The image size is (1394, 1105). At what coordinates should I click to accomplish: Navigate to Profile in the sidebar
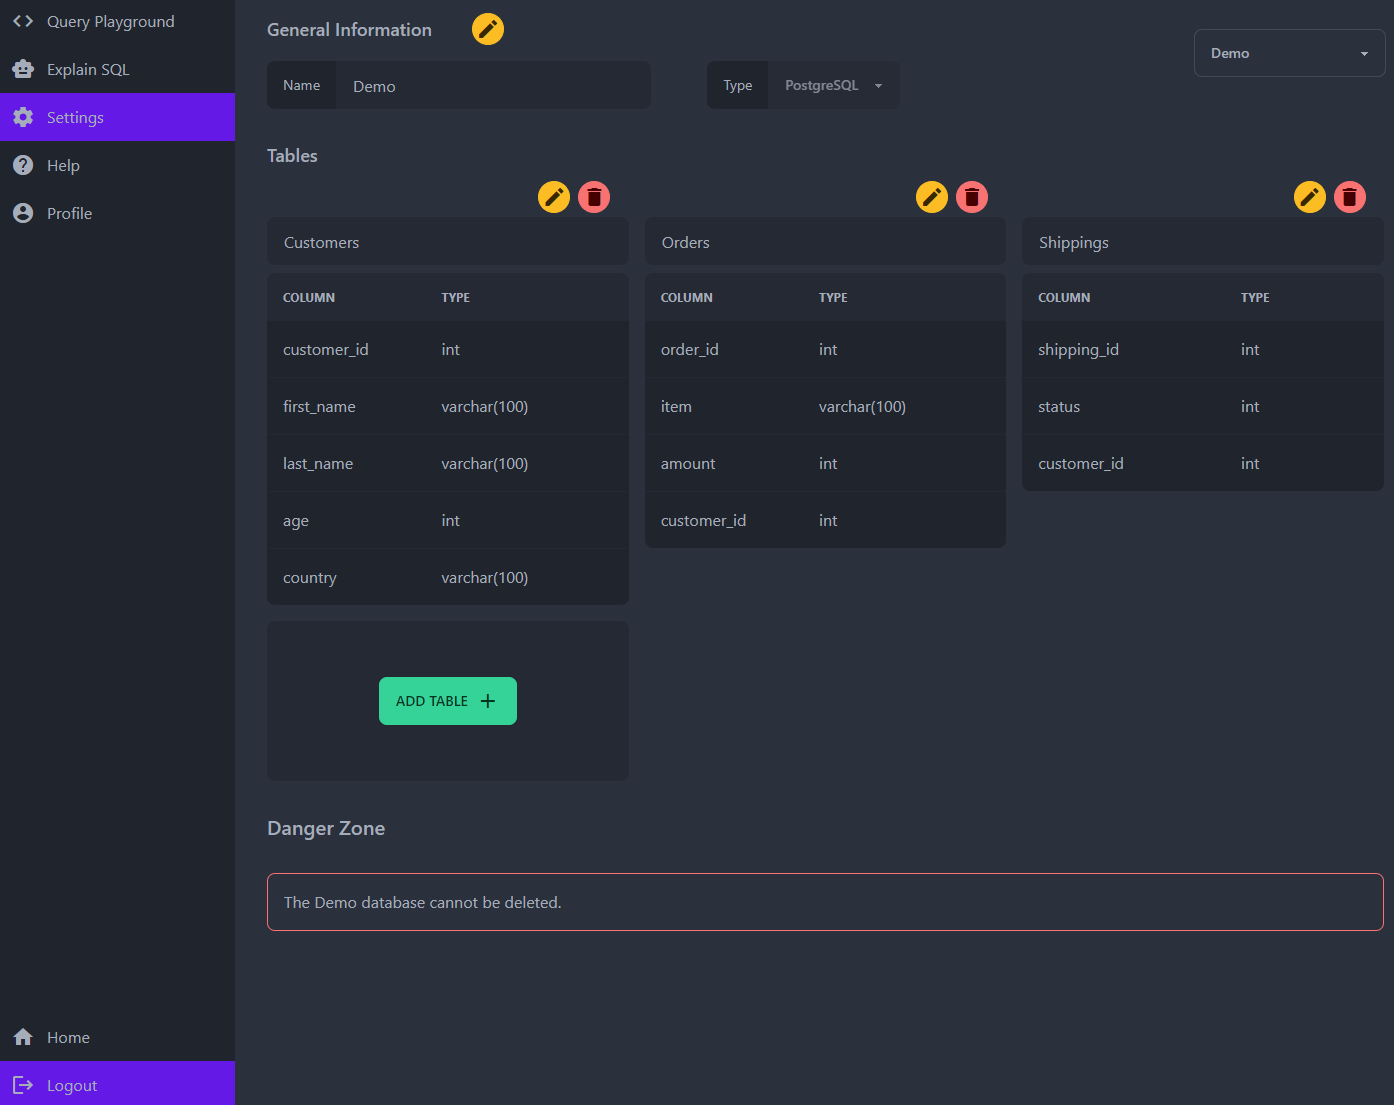tap(69, 213)
